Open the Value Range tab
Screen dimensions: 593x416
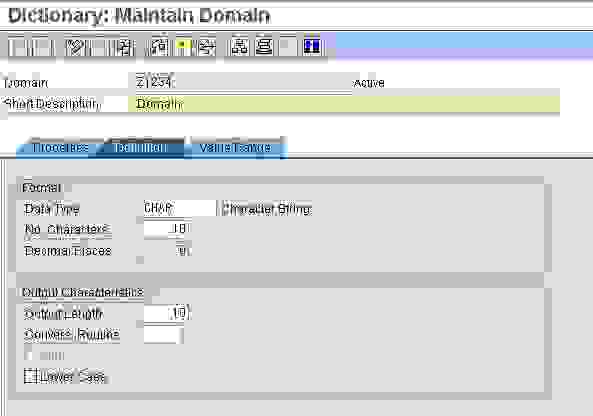tap(235, 147)
